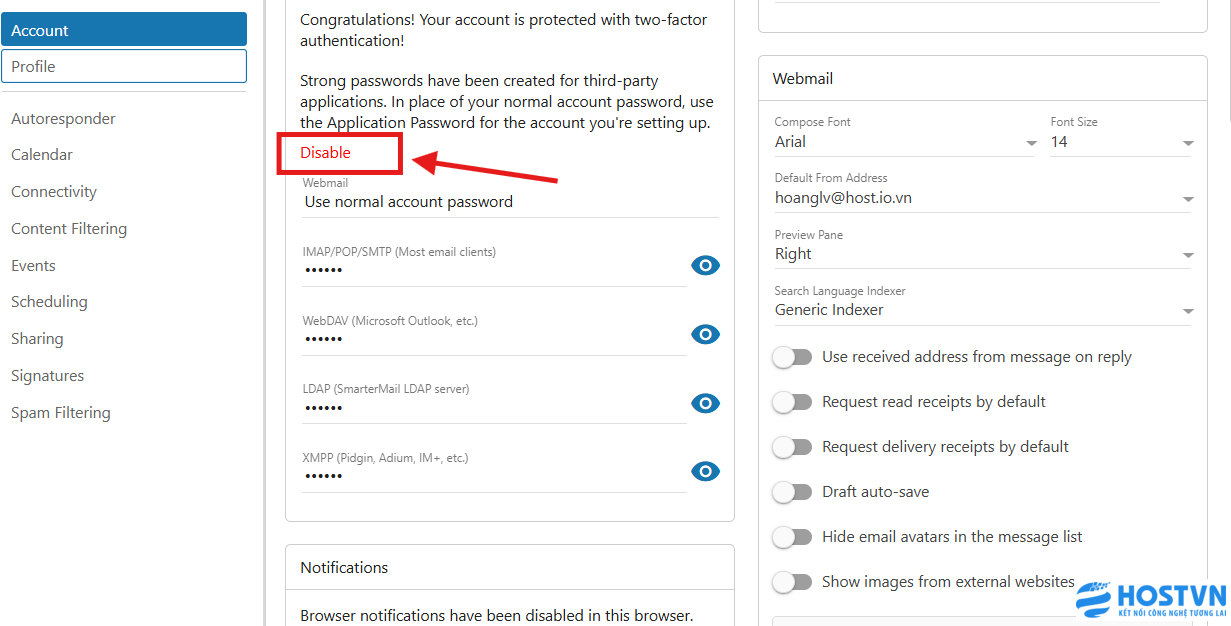Click Disable two-factor authentication link
This screenshot has height=626, width=1231.
tap(326, 153)
